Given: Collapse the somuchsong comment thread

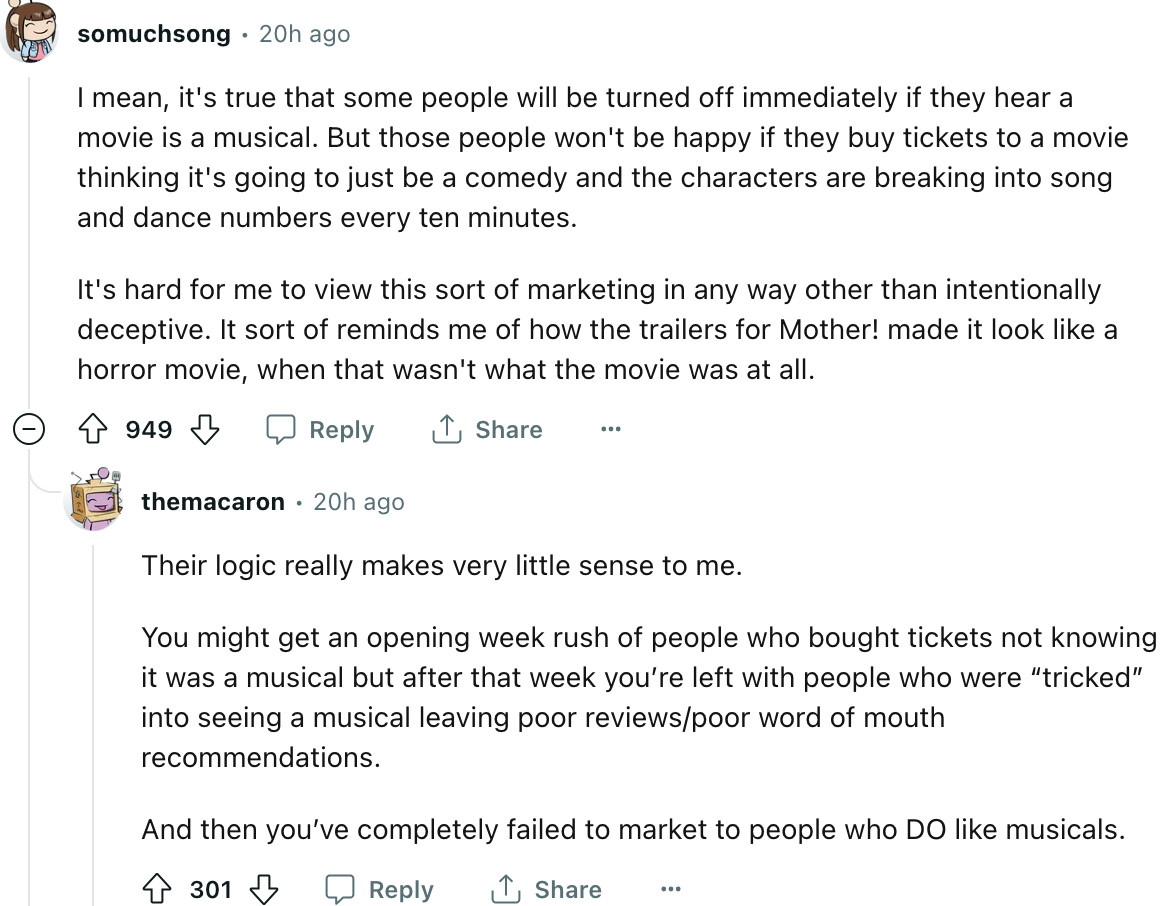Looking at the screenshot, I should (x=29, y=430).
